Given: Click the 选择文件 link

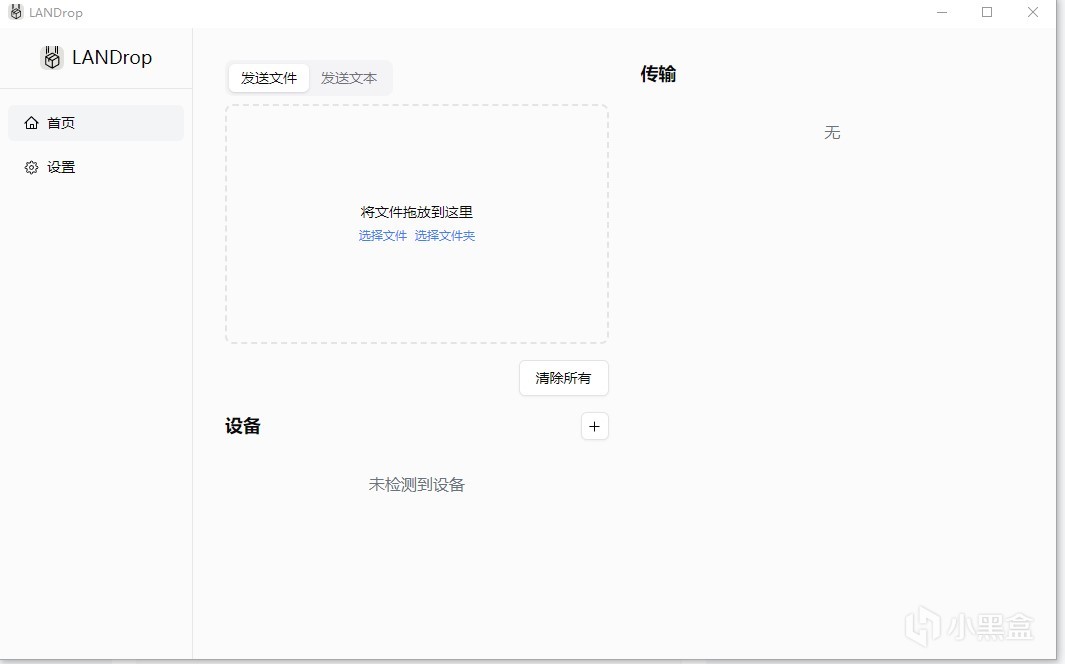Looking at the screenshot, I should pos(382,236).
